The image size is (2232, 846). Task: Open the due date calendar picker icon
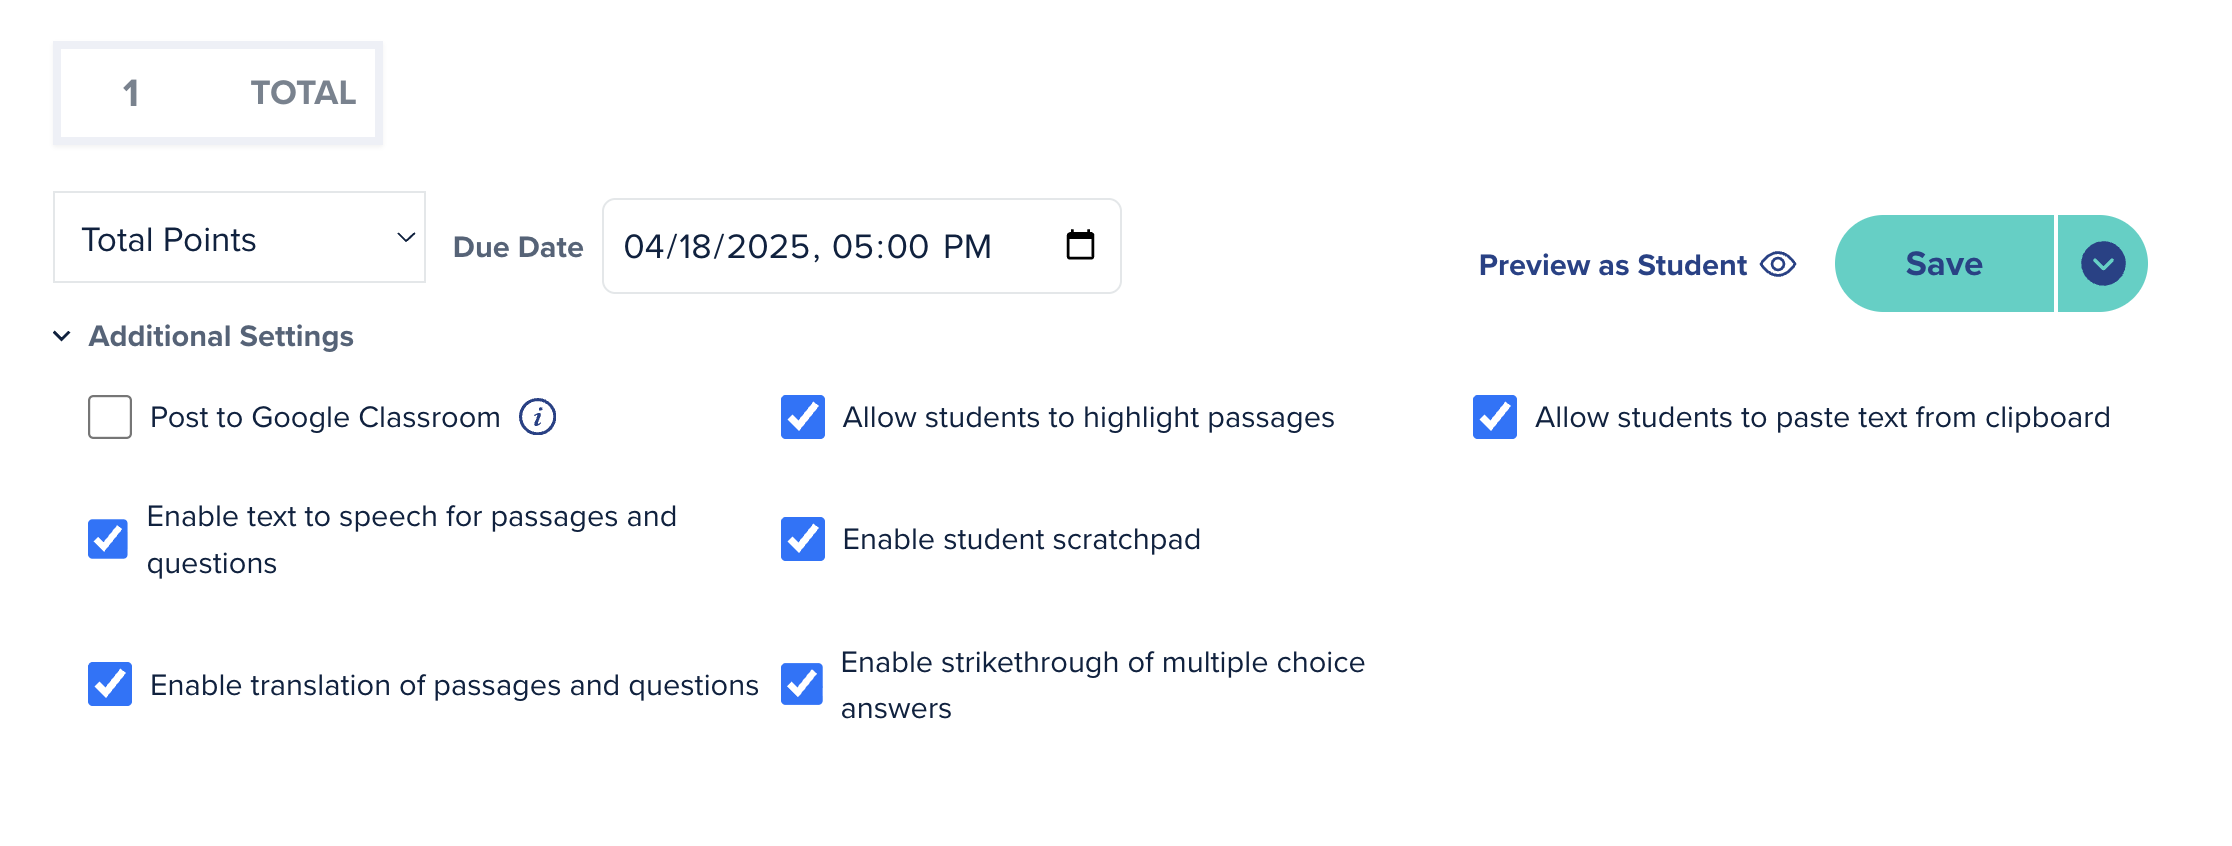pyautogui.click(x=1080, y=245)
